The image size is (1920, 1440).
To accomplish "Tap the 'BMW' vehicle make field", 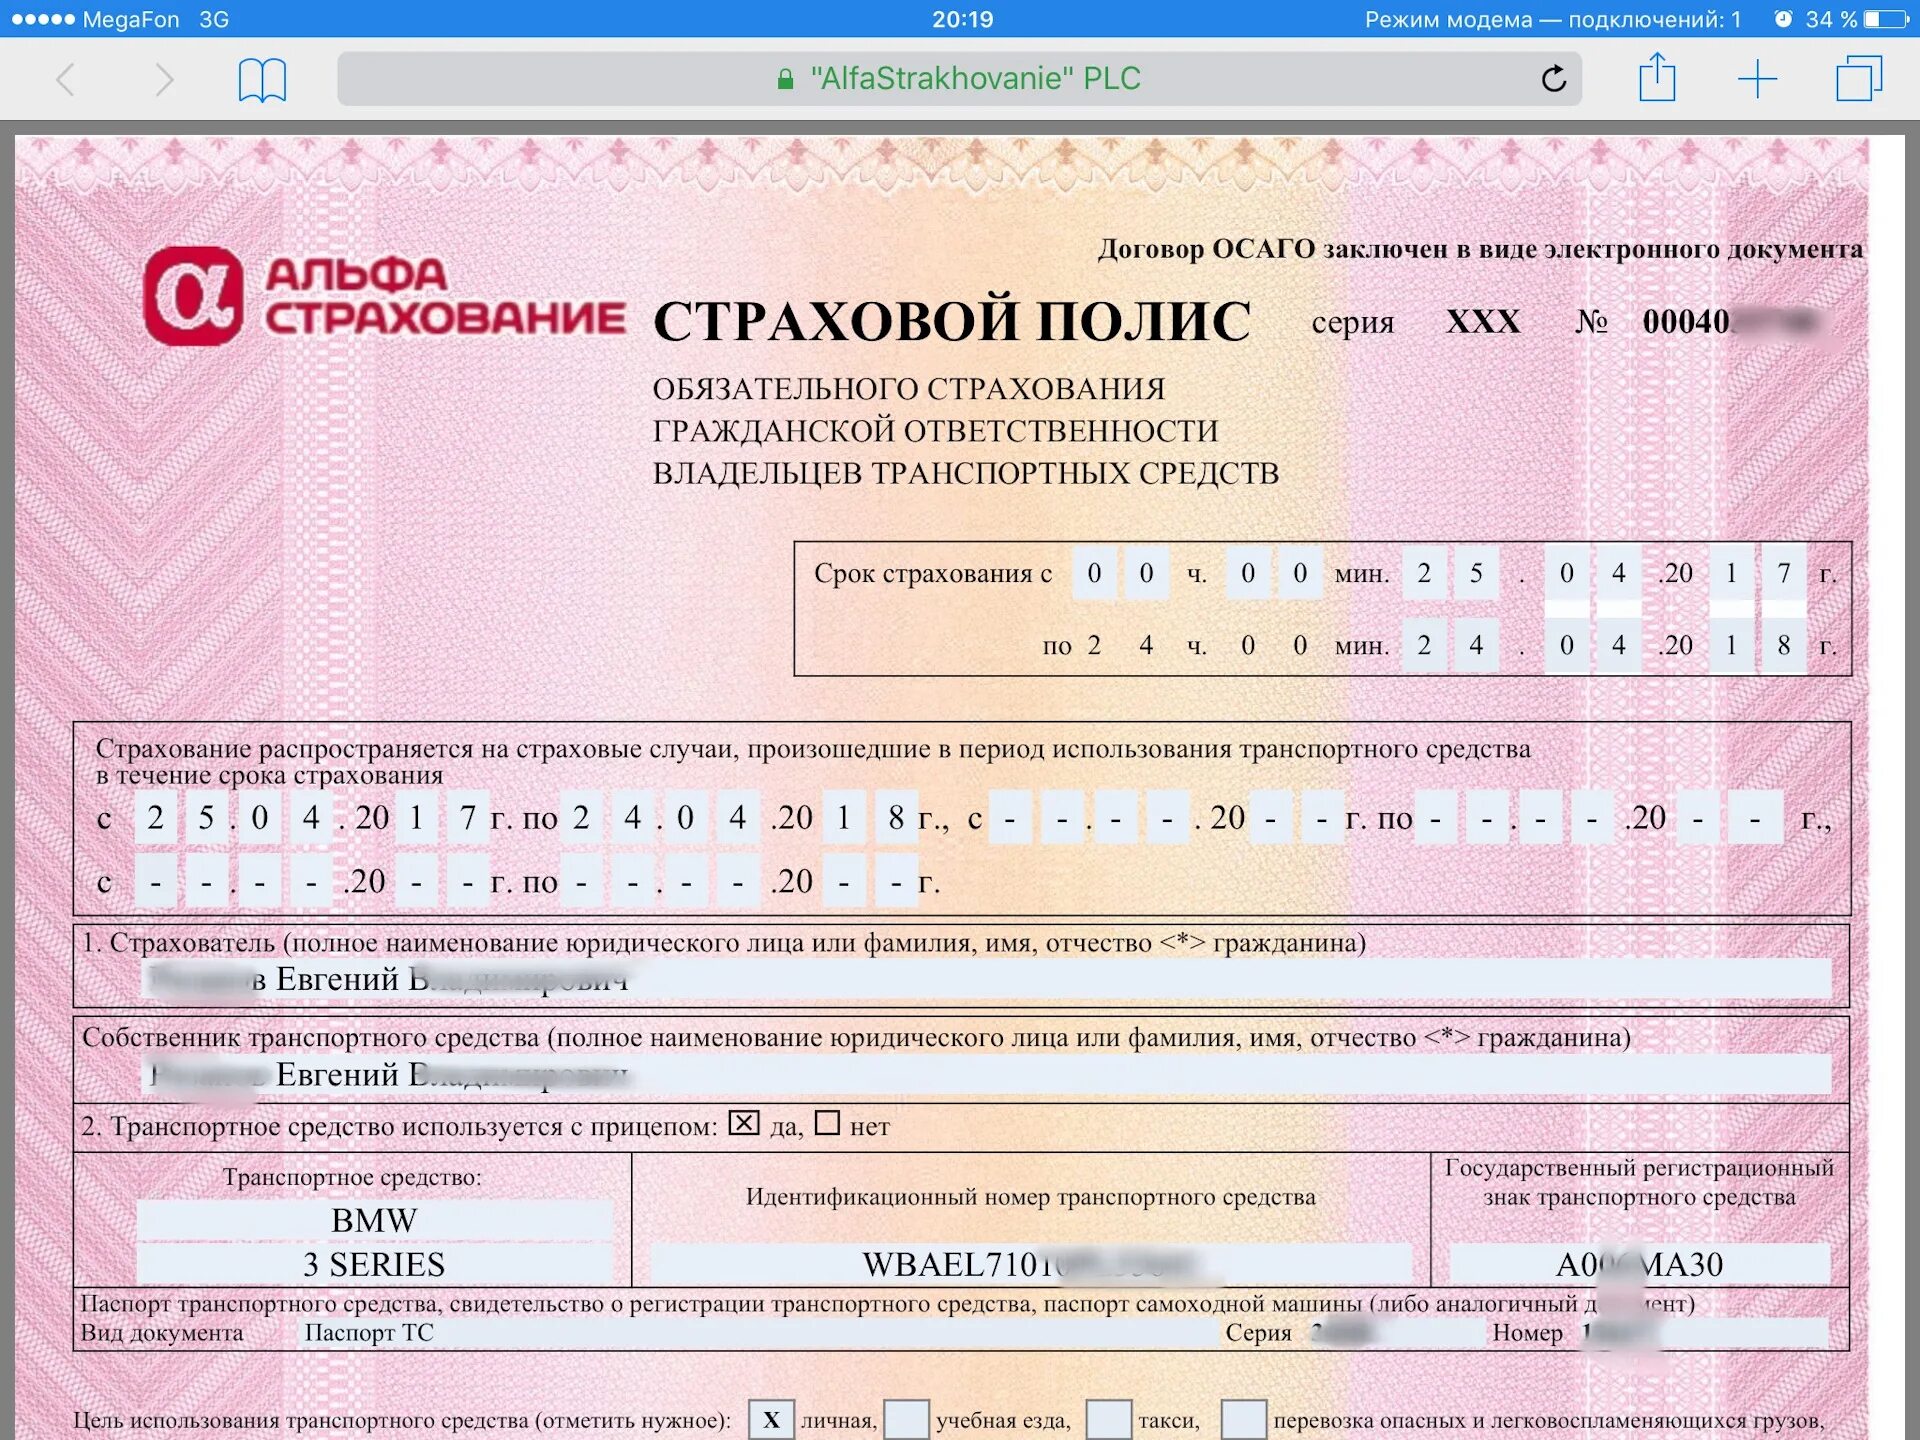I will (x=374, y=1220).
